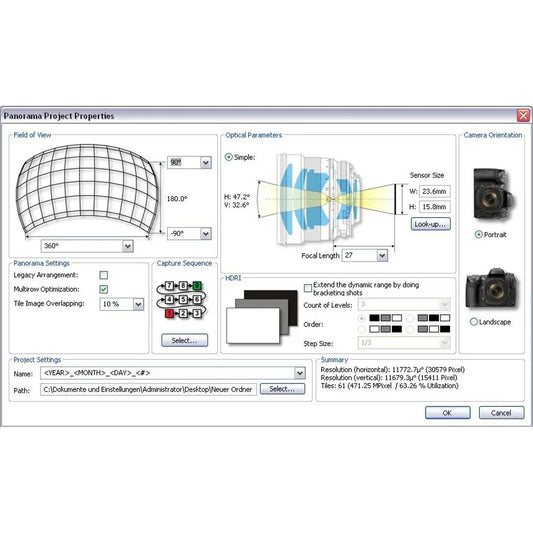Open the Count of Levels dropdown
This screenshot has height=533, width=533.
point(445,304)
